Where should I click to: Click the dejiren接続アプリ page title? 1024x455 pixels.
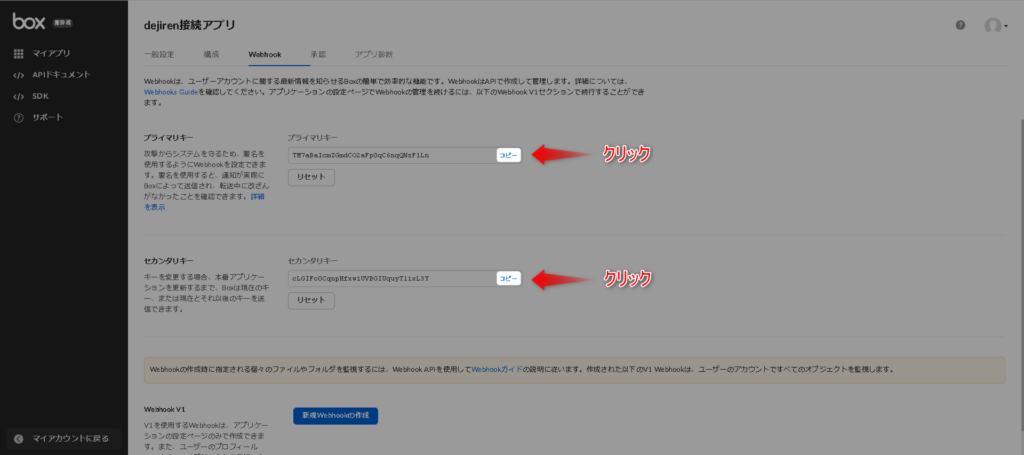(x=189, y=25)
